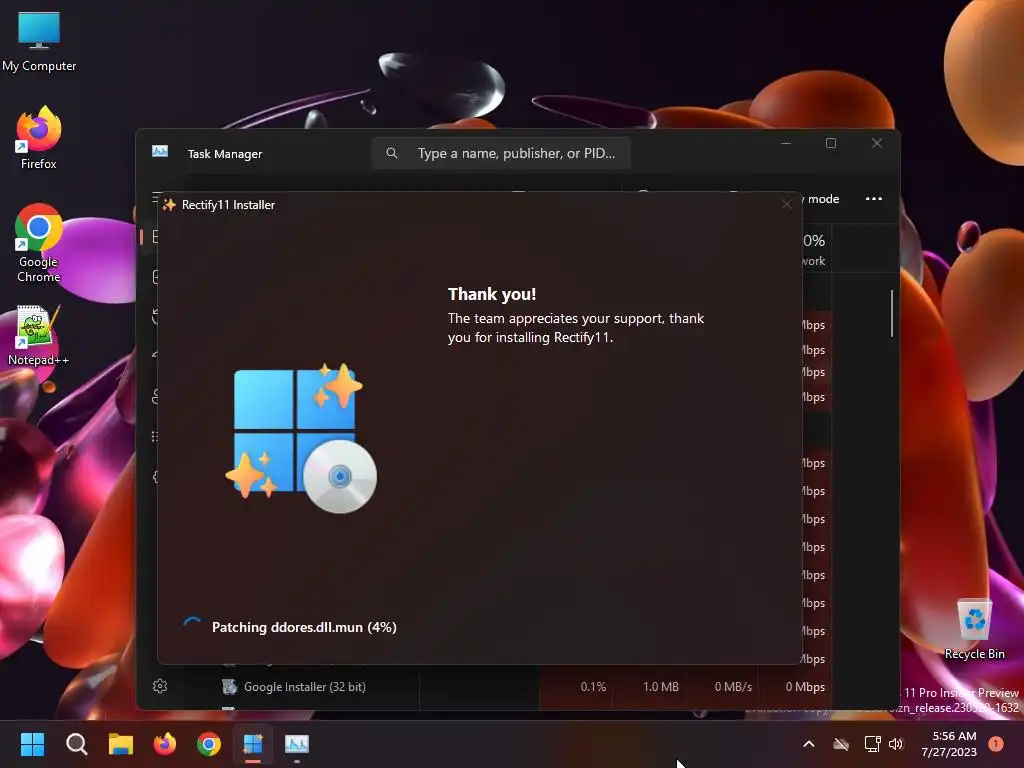Open File Explorer from the taskbar
The width and height of the screenshot is (1024, 768).
[x=121, y=744]
